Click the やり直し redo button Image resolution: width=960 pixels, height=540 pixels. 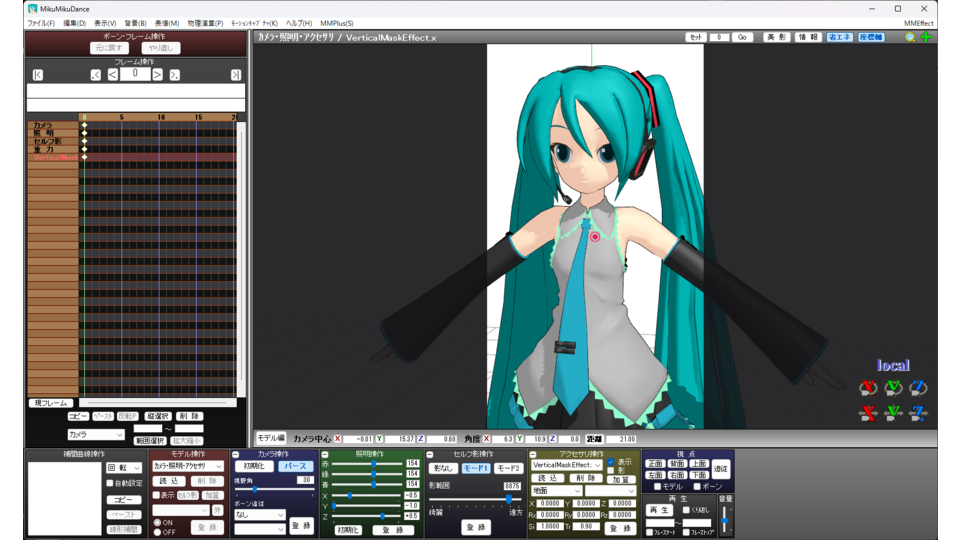tap(161, 48)
